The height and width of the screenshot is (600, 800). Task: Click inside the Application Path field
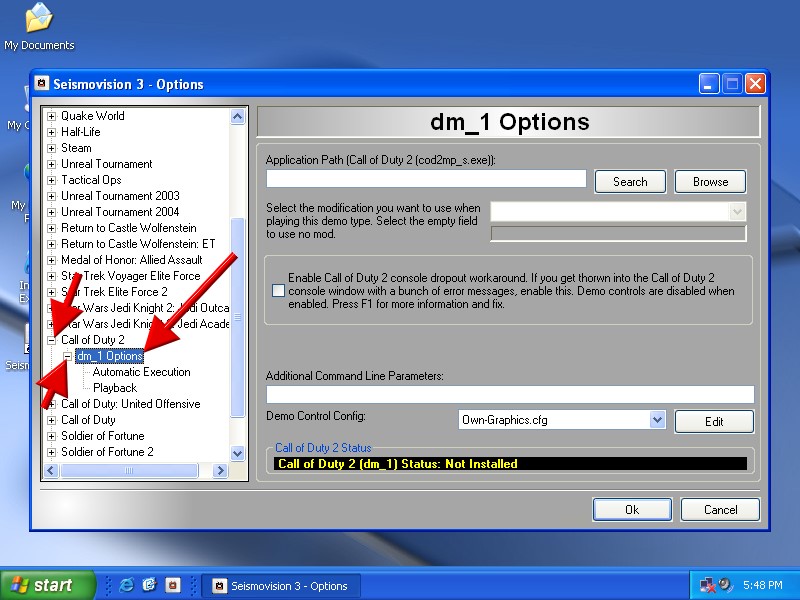coord(426,179)
